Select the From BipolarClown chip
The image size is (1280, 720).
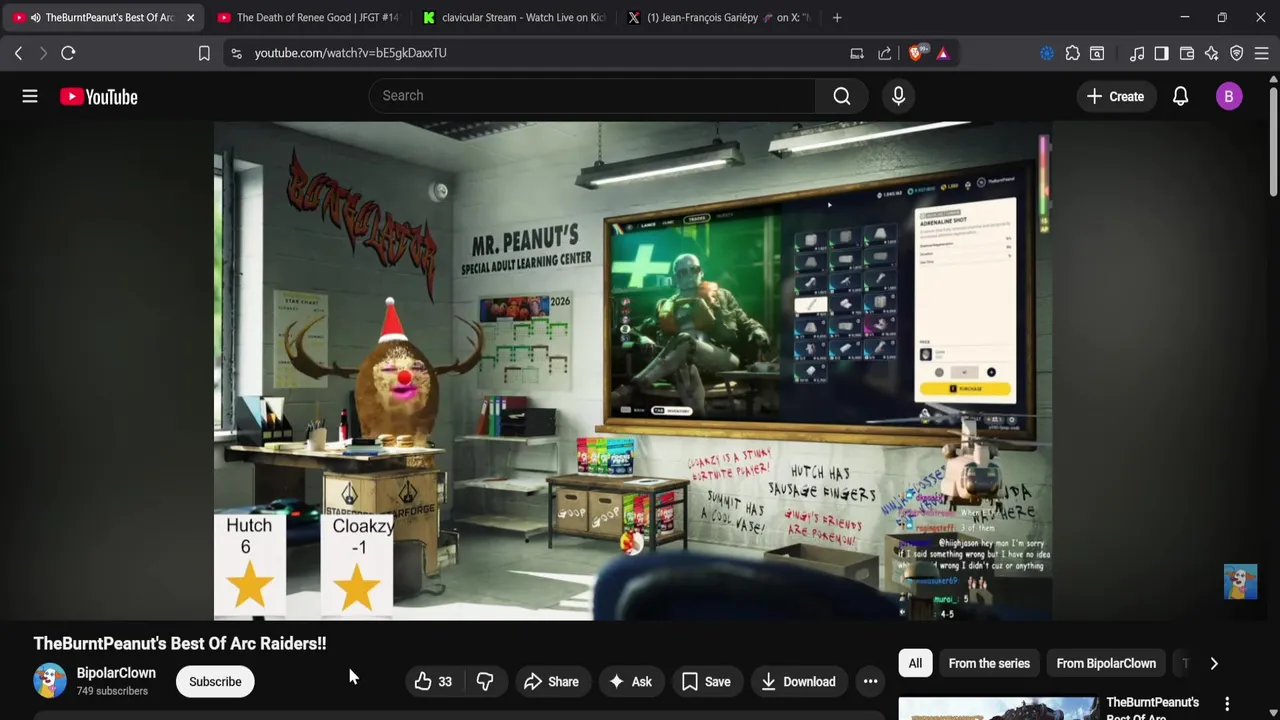1106,663
